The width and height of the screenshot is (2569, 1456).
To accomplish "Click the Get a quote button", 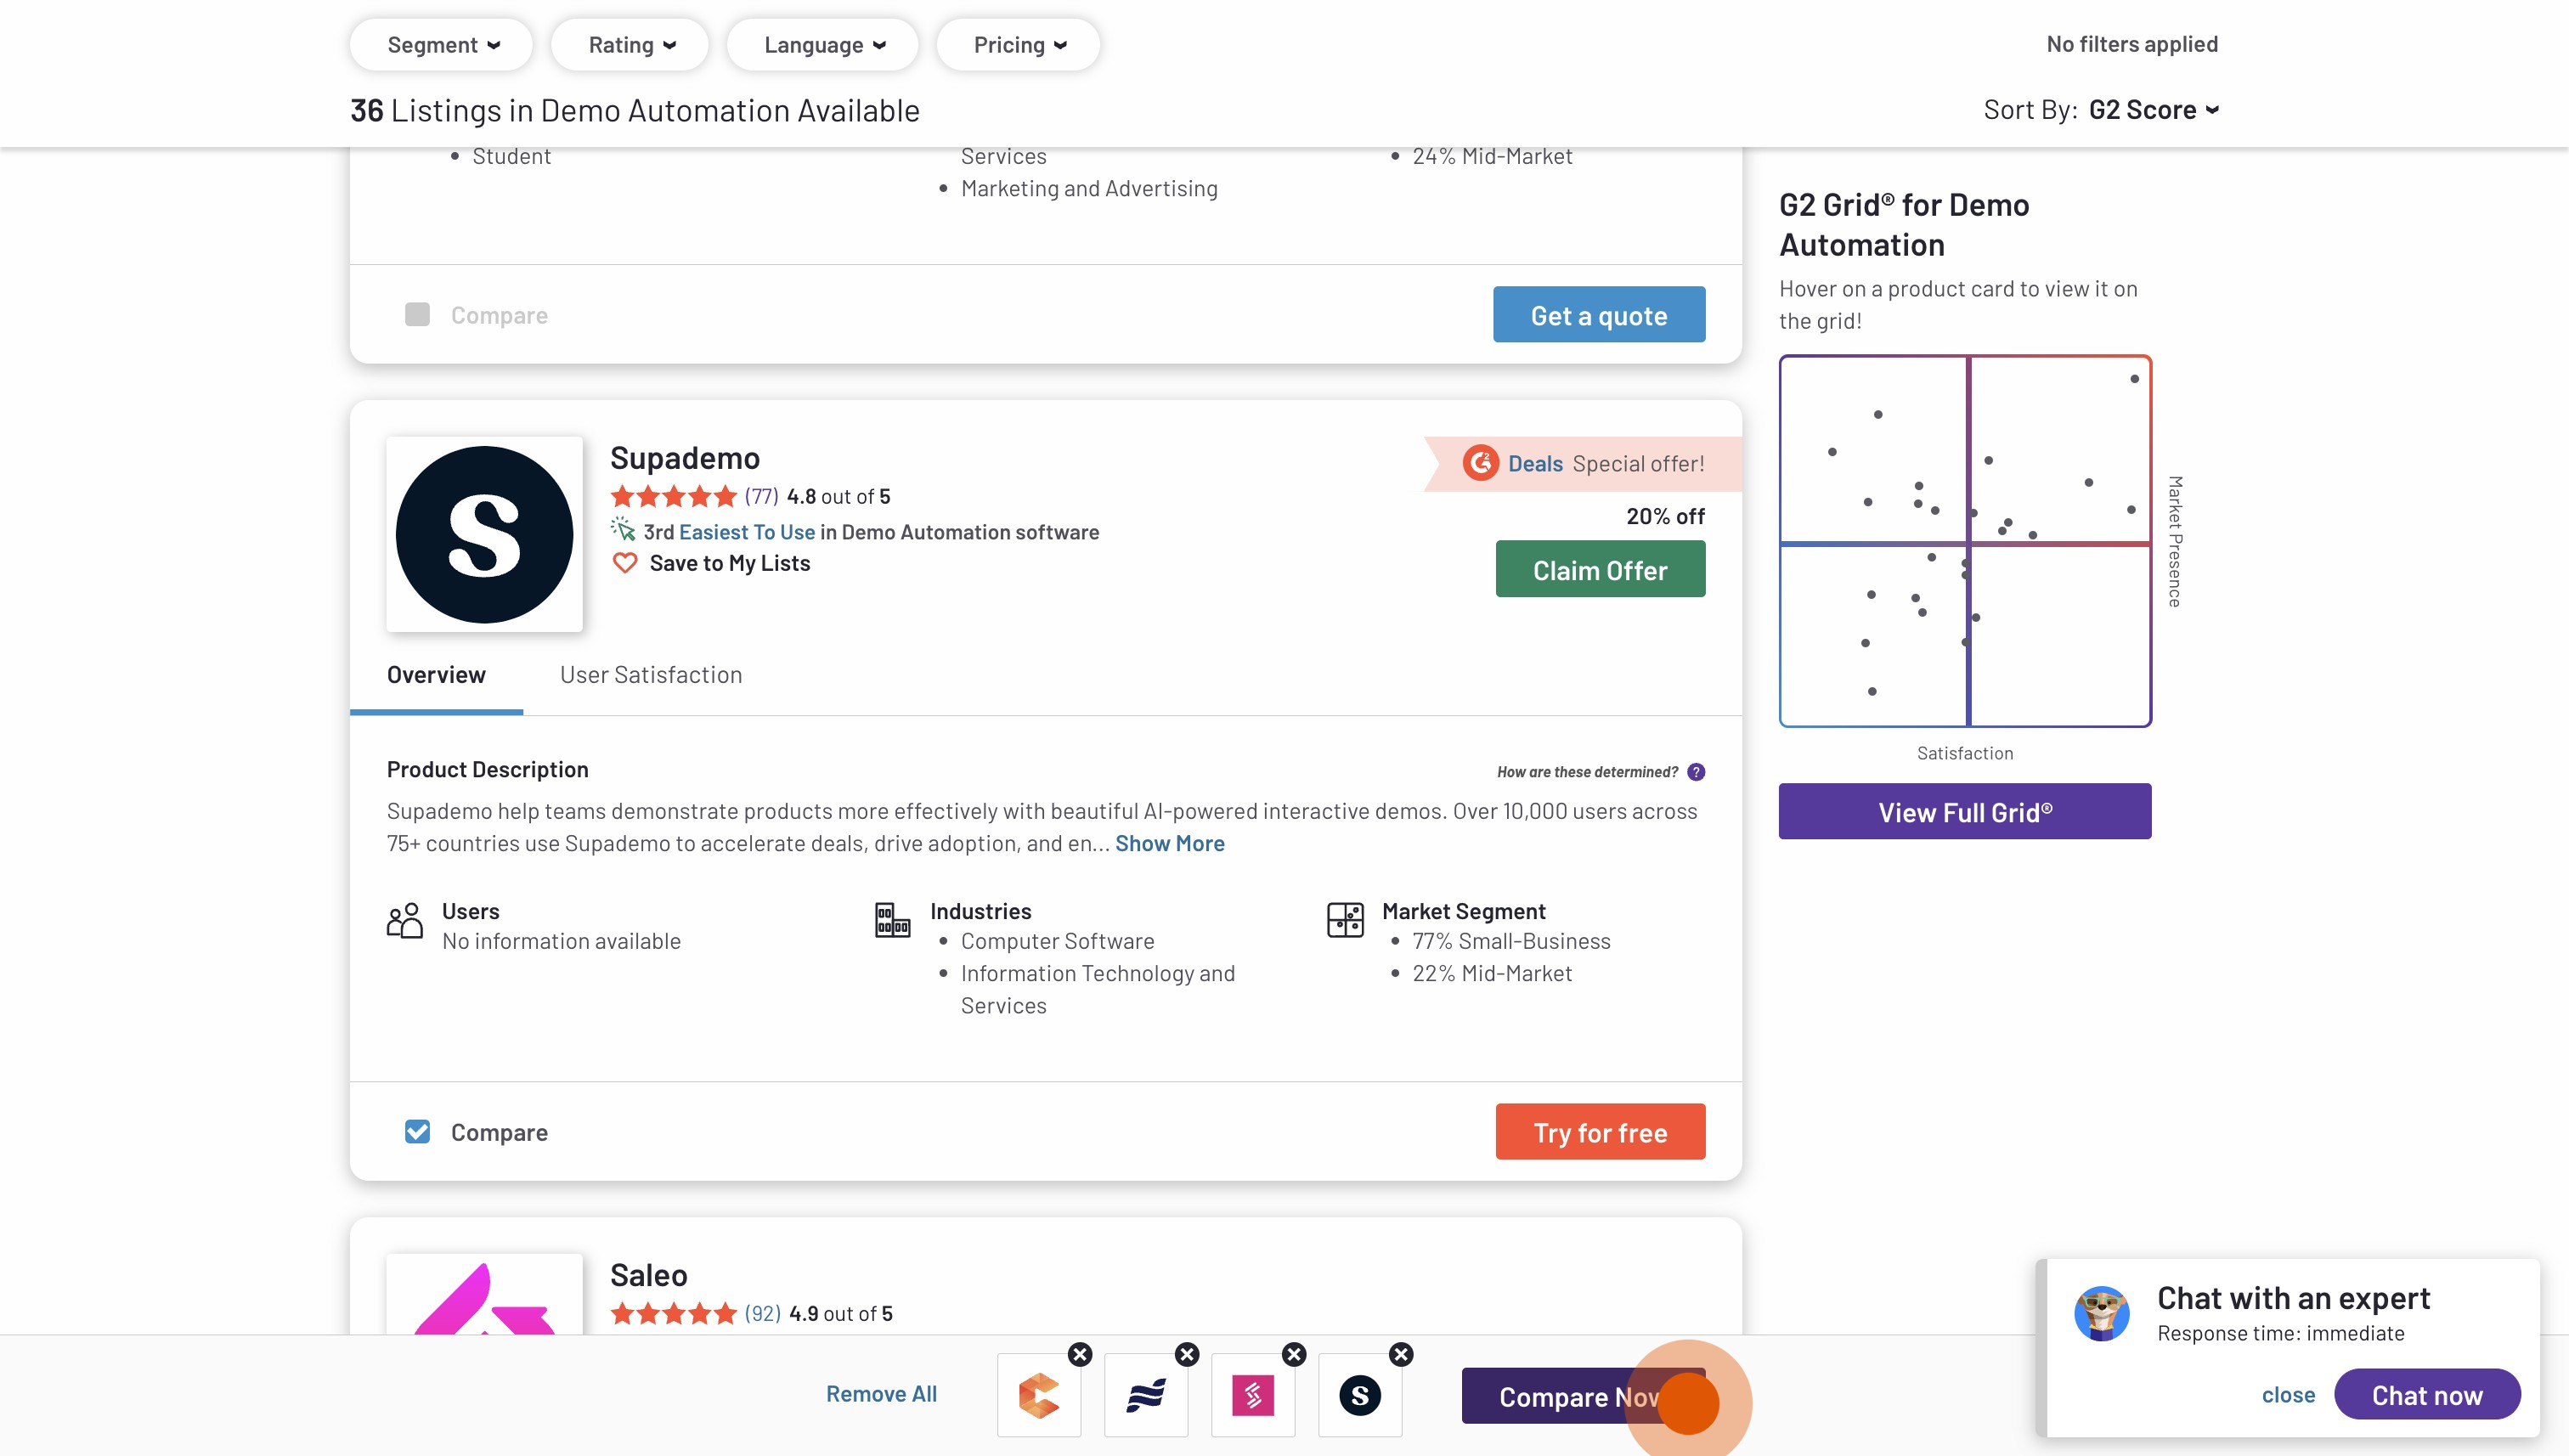I will pos(1599,314).
